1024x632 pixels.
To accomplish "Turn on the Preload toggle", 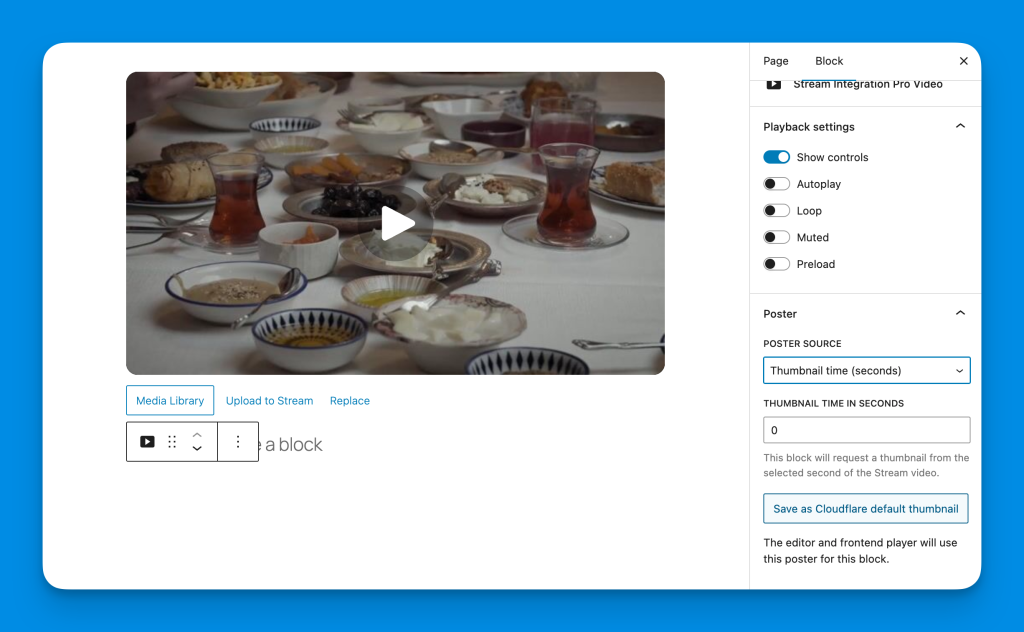I will click(777, 264).
